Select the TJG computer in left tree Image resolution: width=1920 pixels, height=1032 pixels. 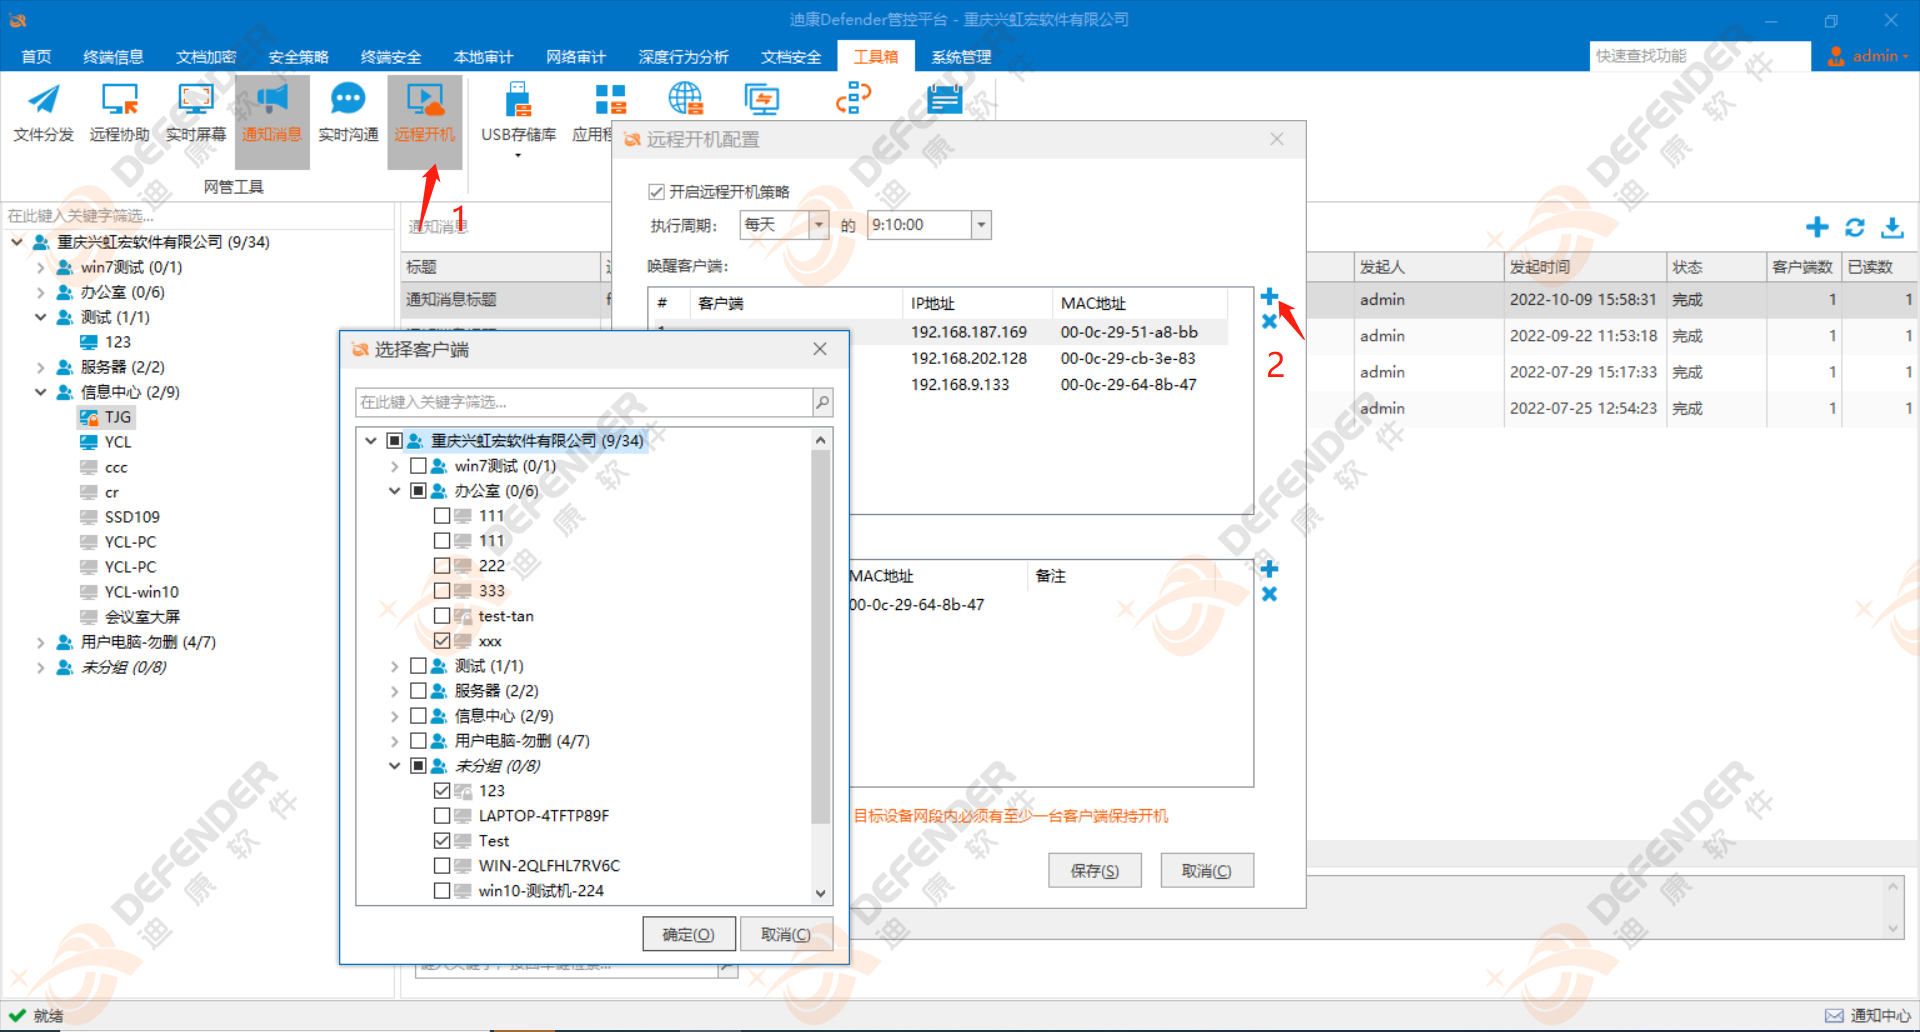[x=107, y=417]
